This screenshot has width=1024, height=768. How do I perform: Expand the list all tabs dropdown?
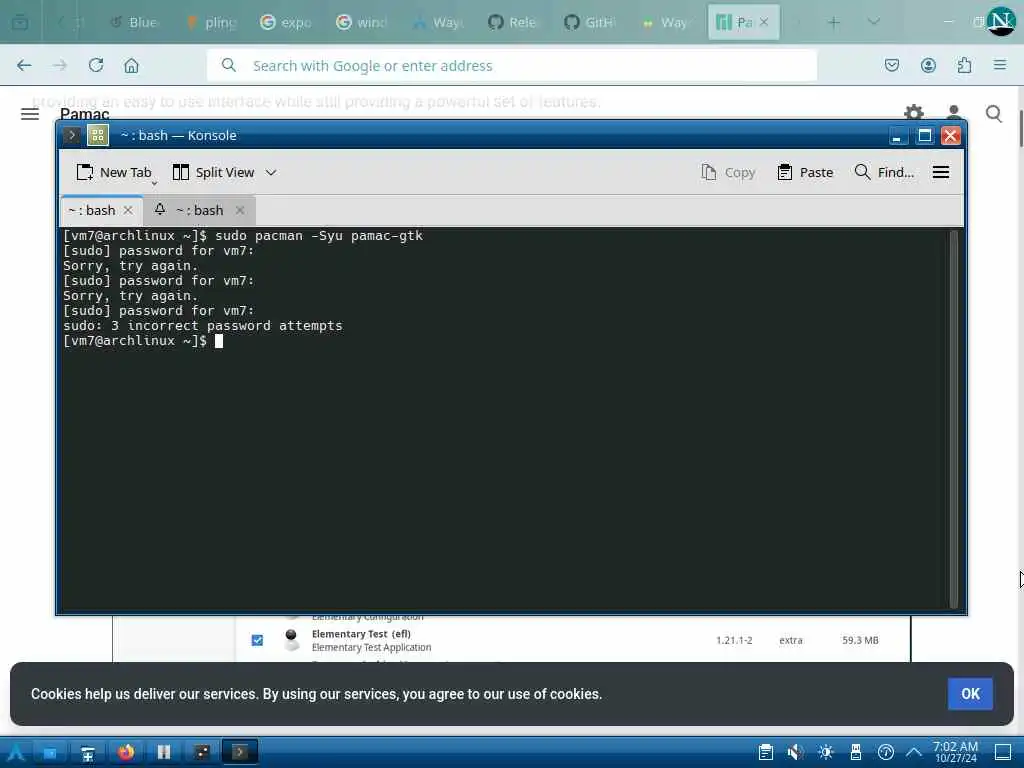click(873, 22)
